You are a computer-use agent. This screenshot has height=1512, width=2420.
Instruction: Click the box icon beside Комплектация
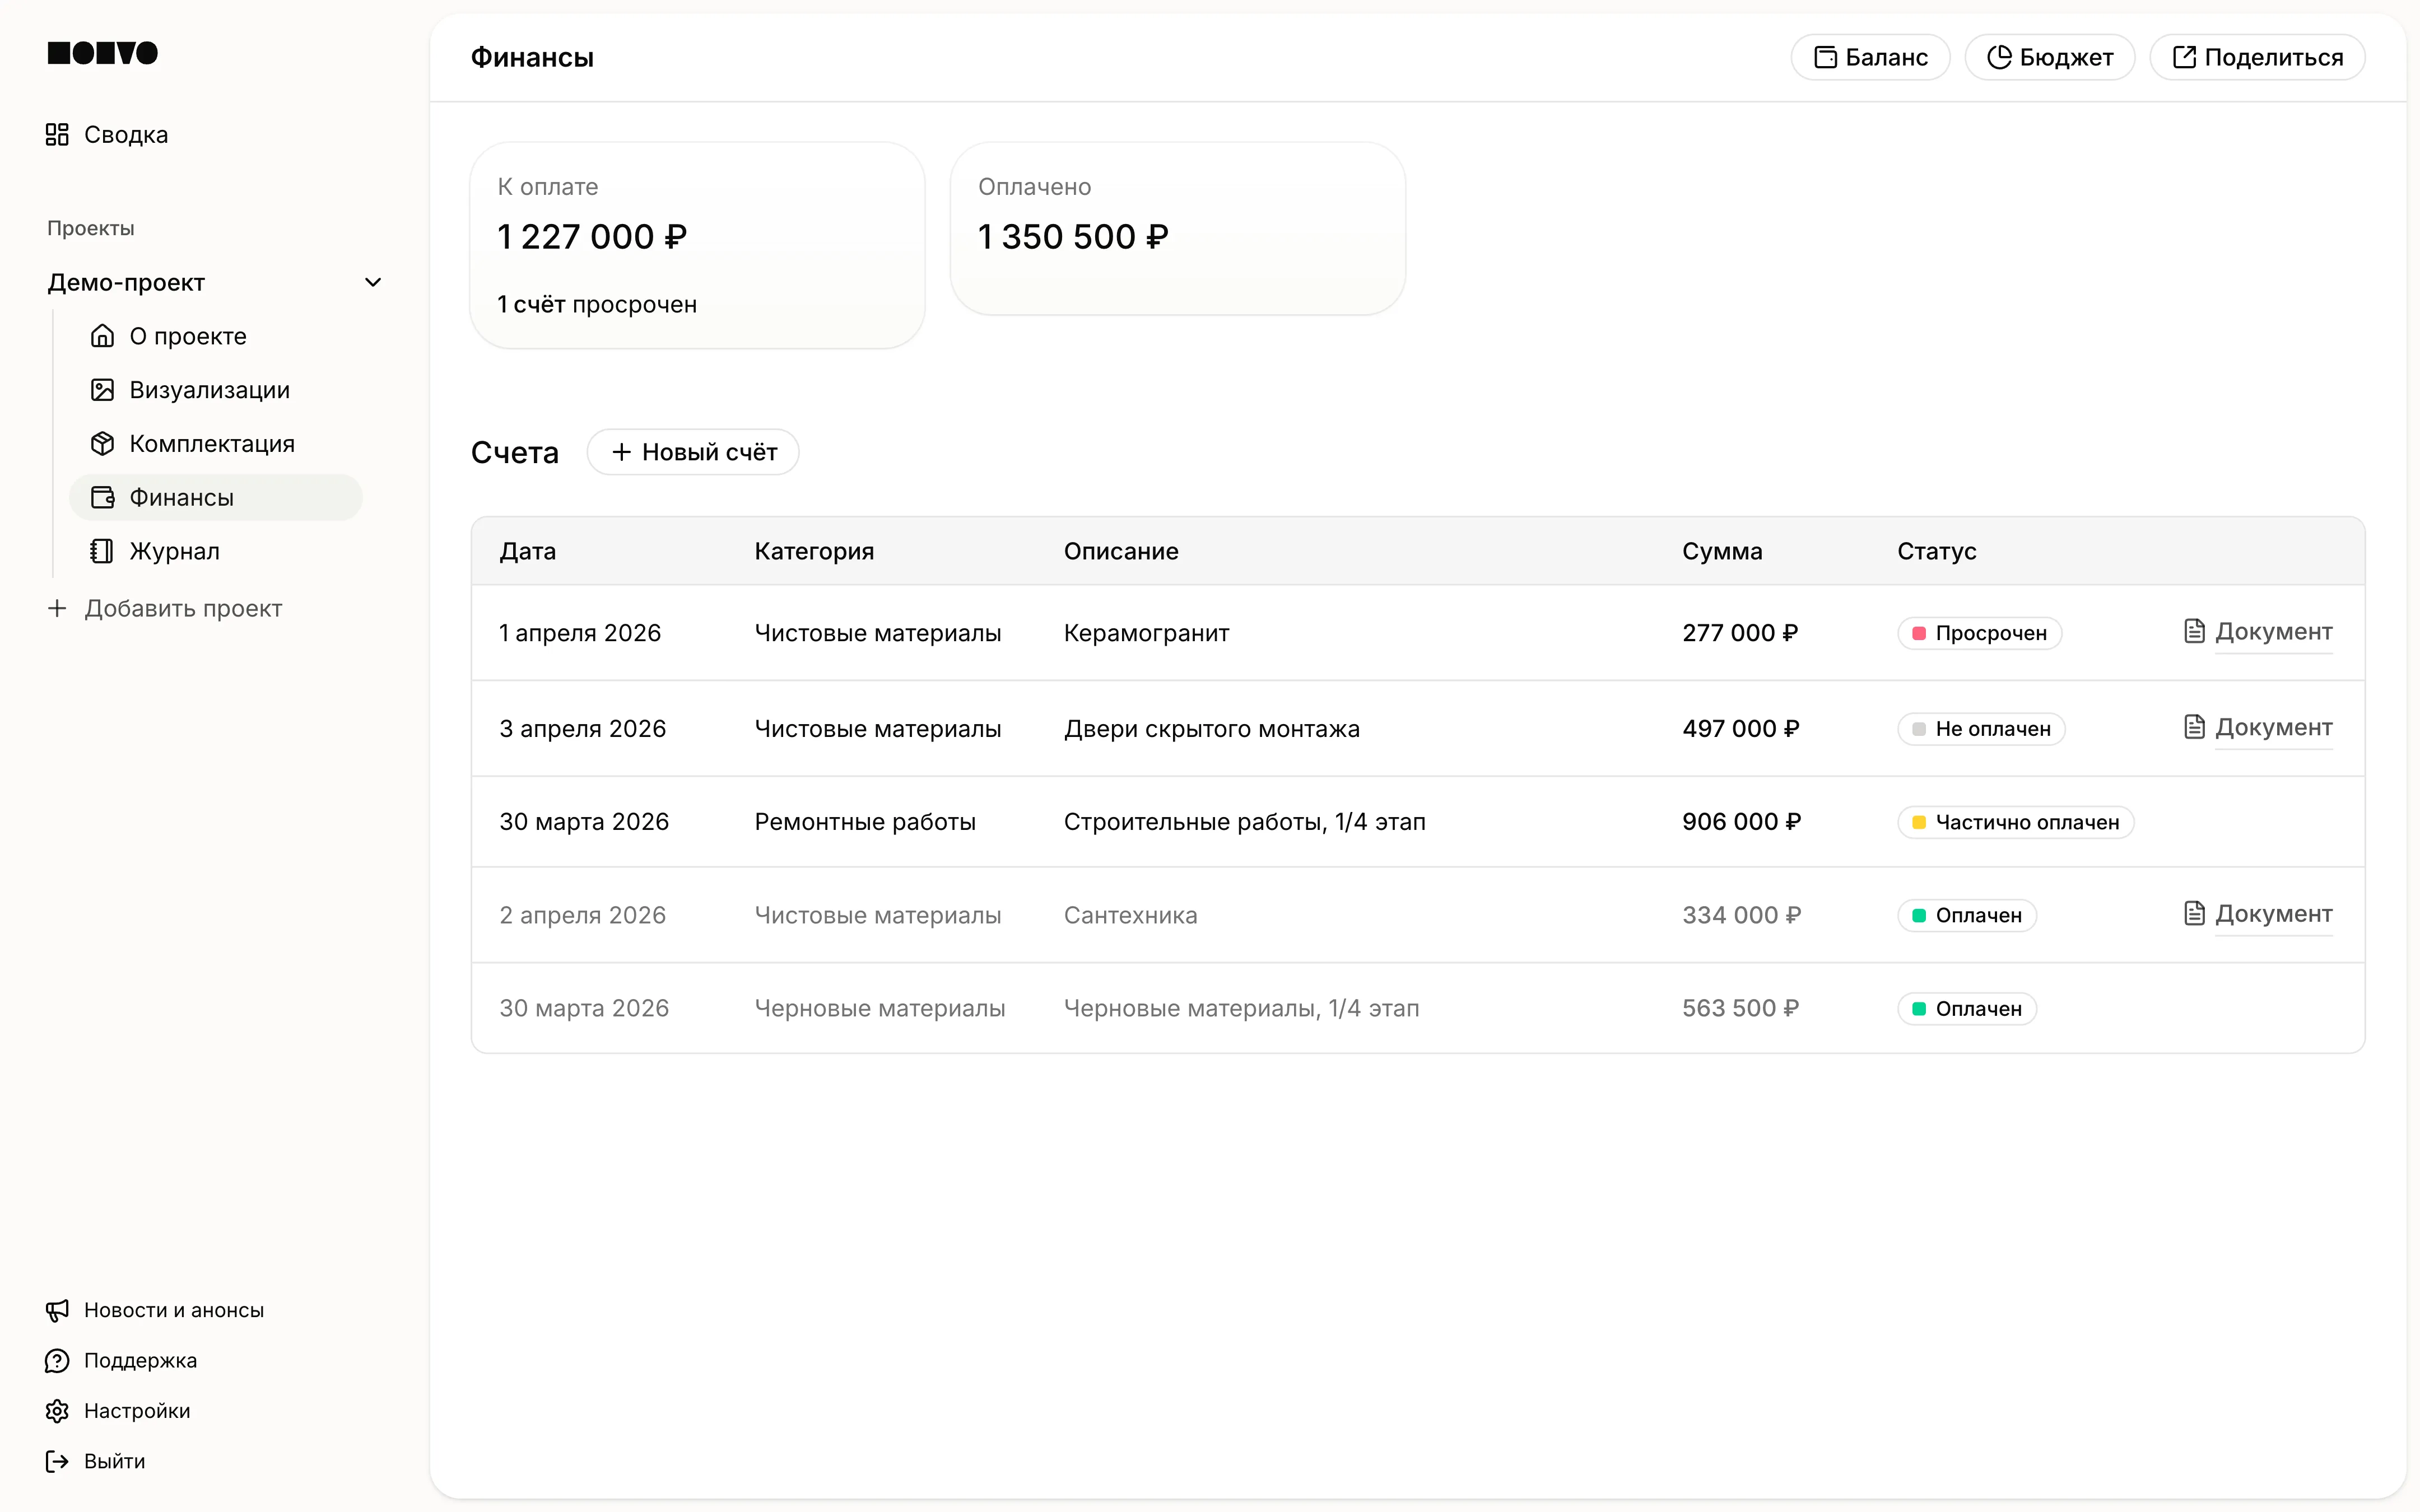pos(102,444)
